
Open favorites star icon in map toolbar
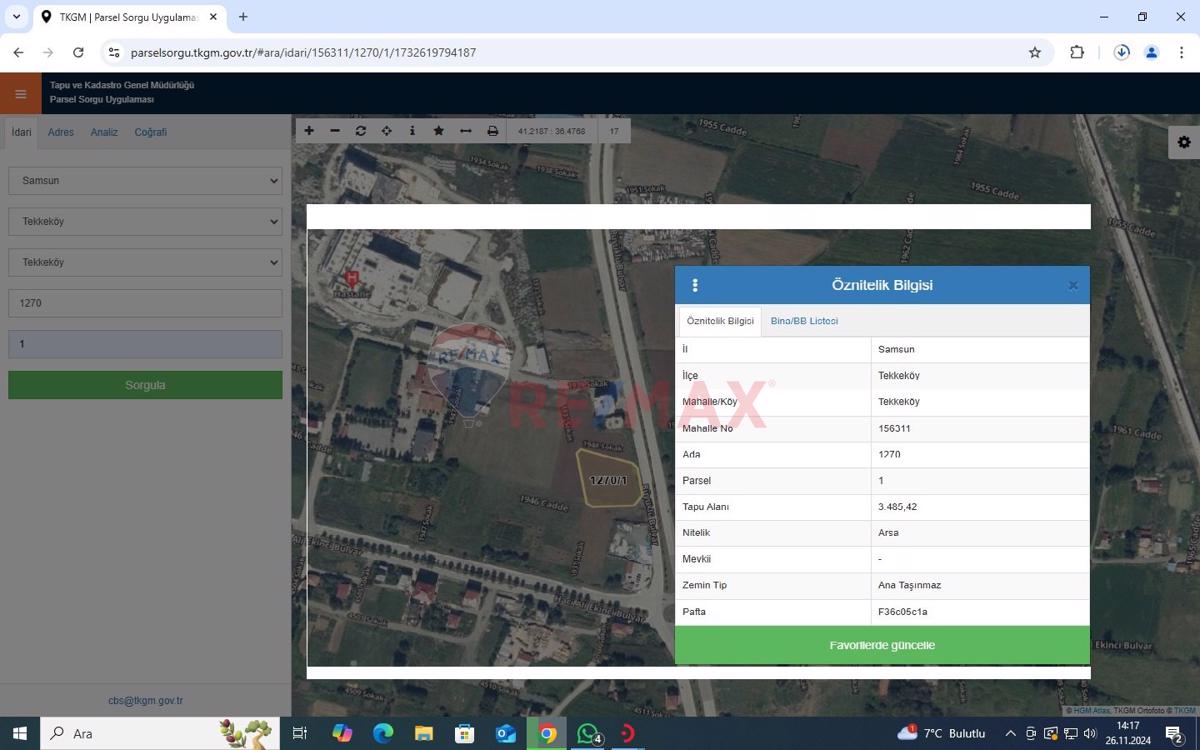(x=438, y=131)
